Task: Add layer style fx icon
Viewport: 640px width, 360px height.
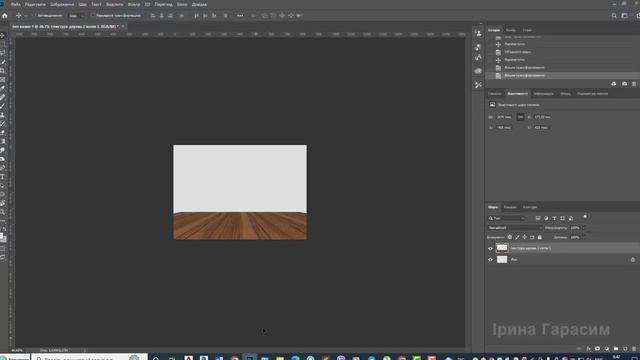Action: pos(588,349)
